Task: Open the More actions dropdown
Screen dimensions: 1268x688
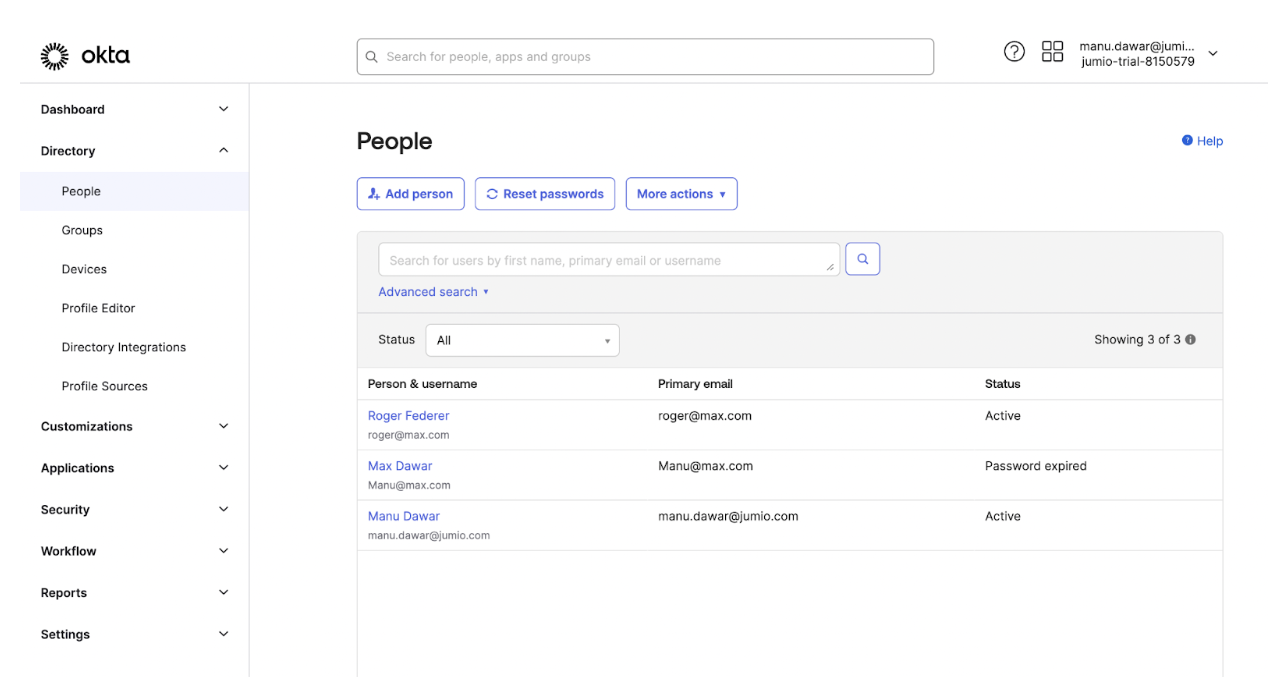Action: pos(681,194)
